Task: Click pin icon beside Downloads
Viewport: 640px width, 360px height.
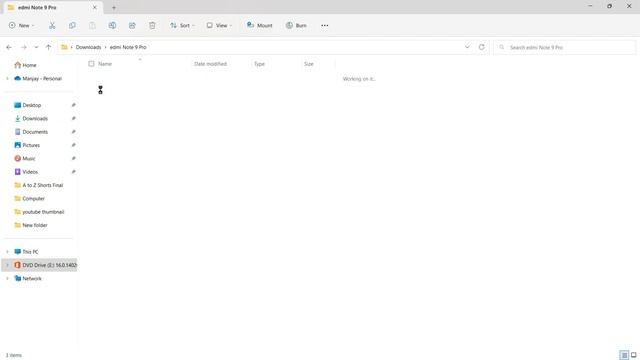Action: coord(73,118)
